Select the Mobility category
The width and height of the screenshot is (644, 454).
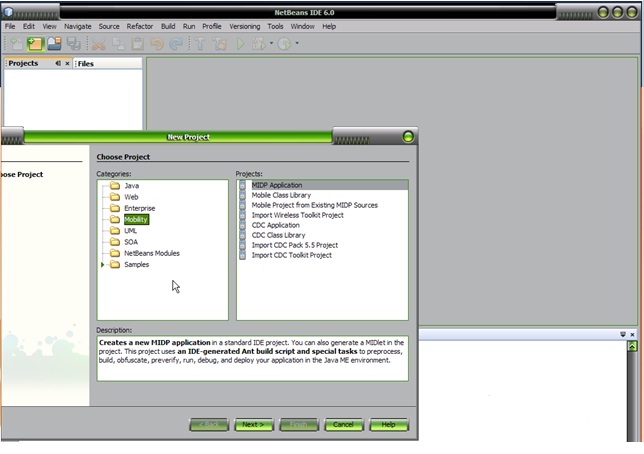point(136,219)
